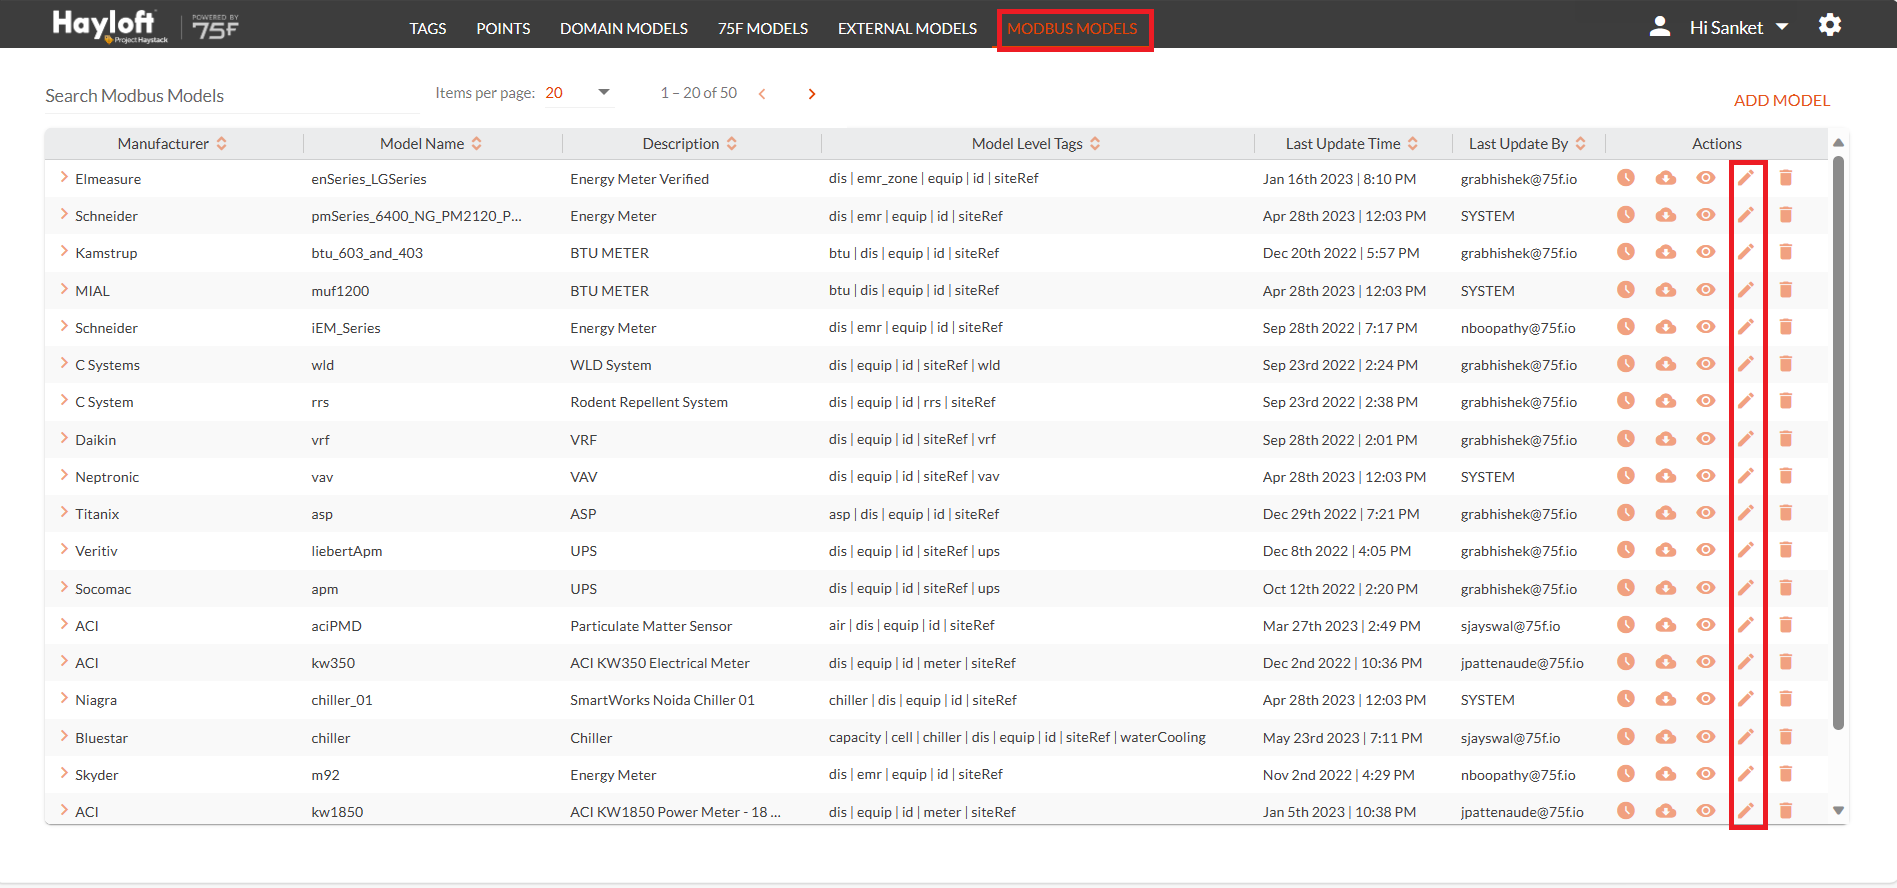This screenshot has height=888, width=1897.
Task: Edit the C Systems wld model
Action: tap(1746, 364)
